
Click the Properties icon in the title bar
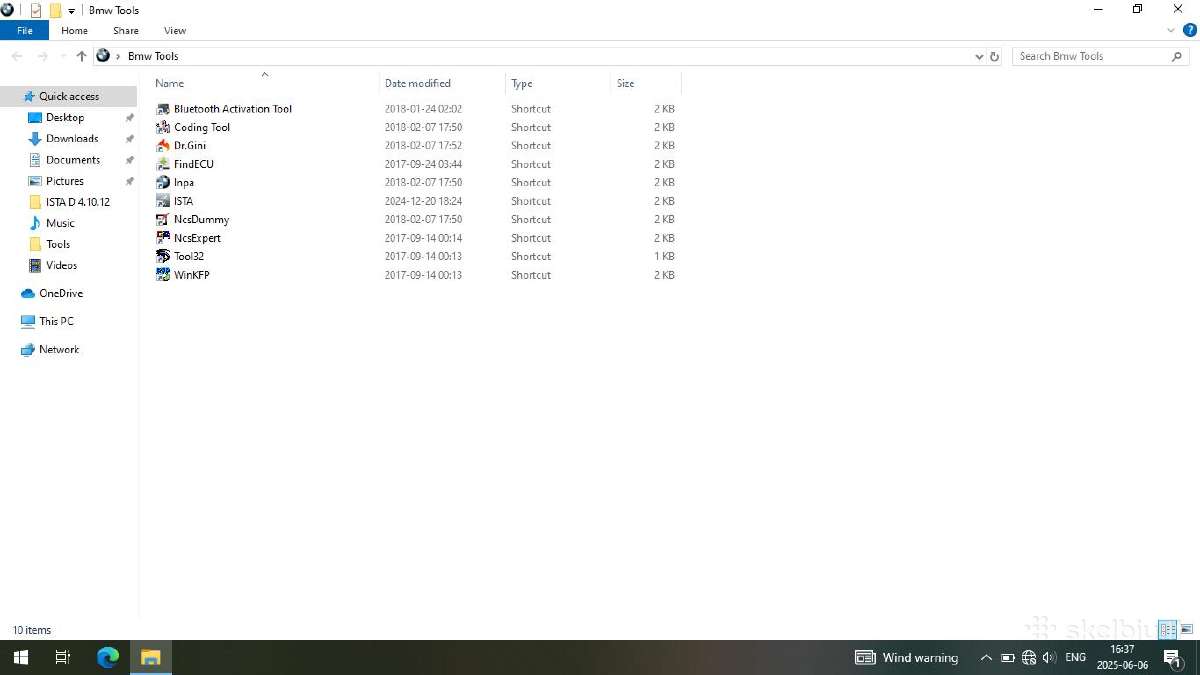35,10
